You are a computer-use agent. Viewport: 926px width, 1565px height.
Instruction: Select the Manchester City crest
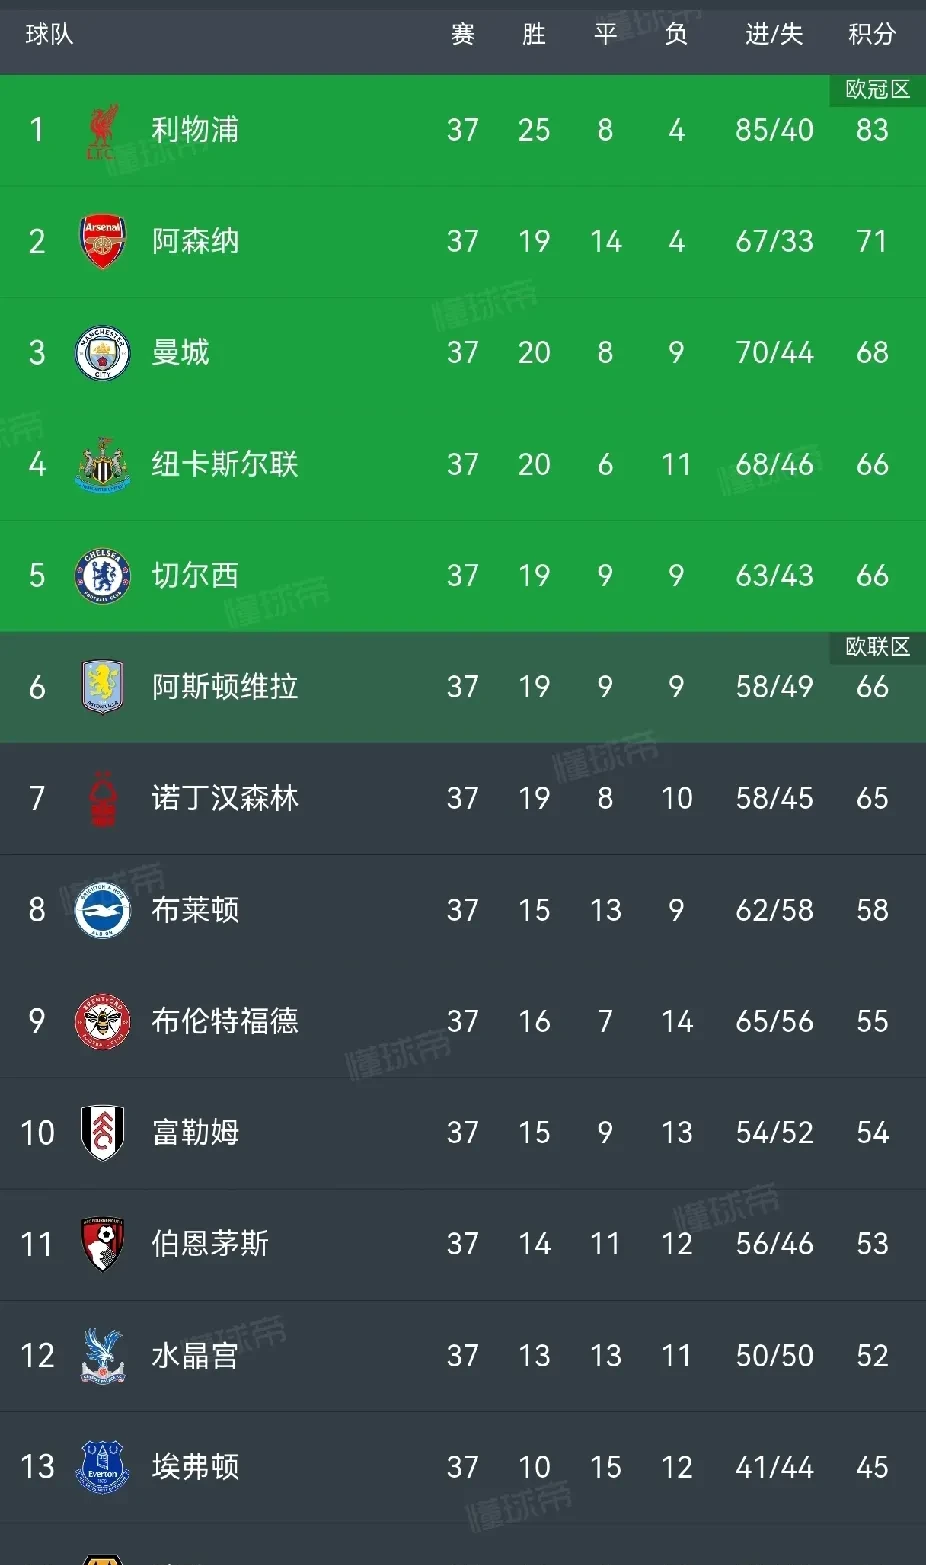[102, 353]
